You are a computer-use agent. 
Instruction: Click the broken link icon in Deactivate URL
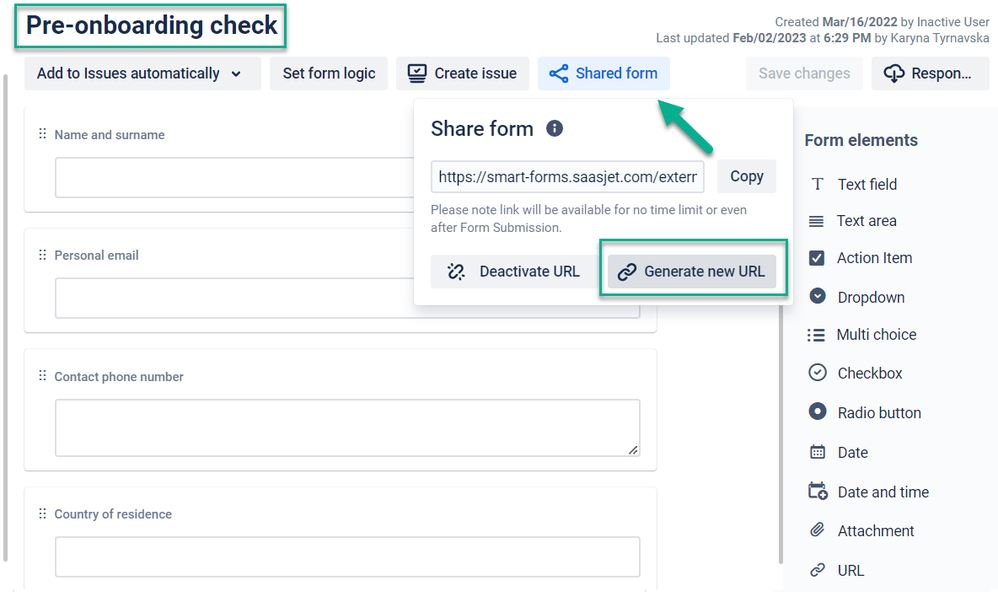click(456, 272)
